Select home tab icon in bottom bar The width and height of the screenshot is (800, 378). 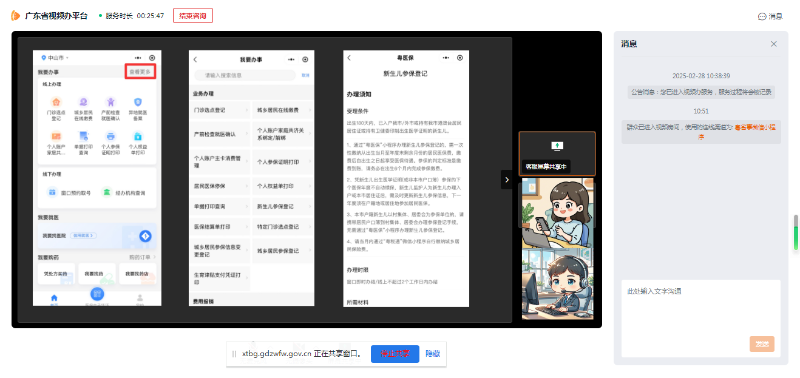55,299
